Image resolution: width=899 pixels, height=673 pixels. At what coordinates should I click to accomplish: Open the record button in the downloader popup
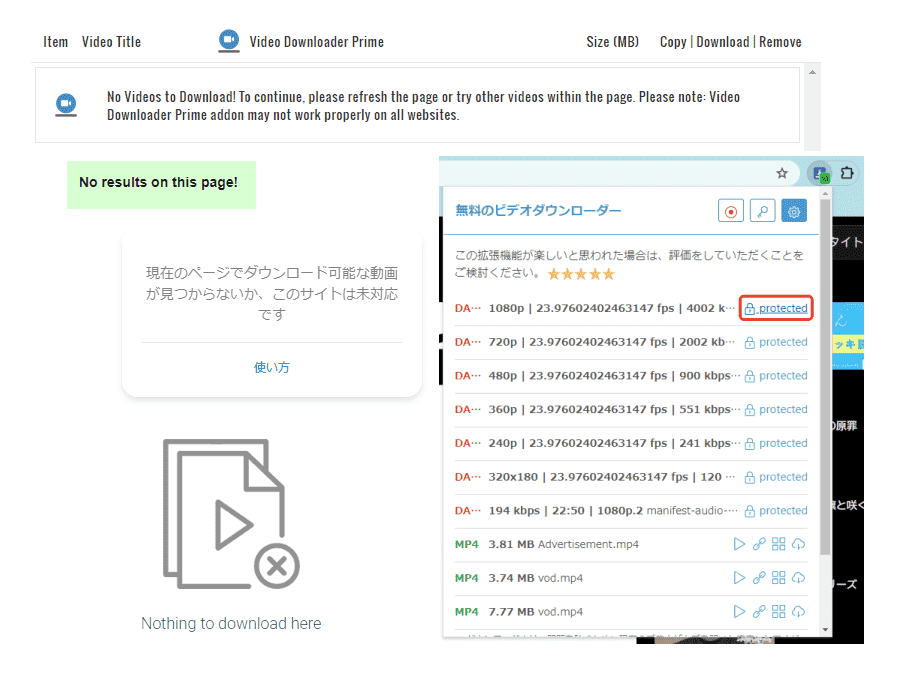(731, 211)
